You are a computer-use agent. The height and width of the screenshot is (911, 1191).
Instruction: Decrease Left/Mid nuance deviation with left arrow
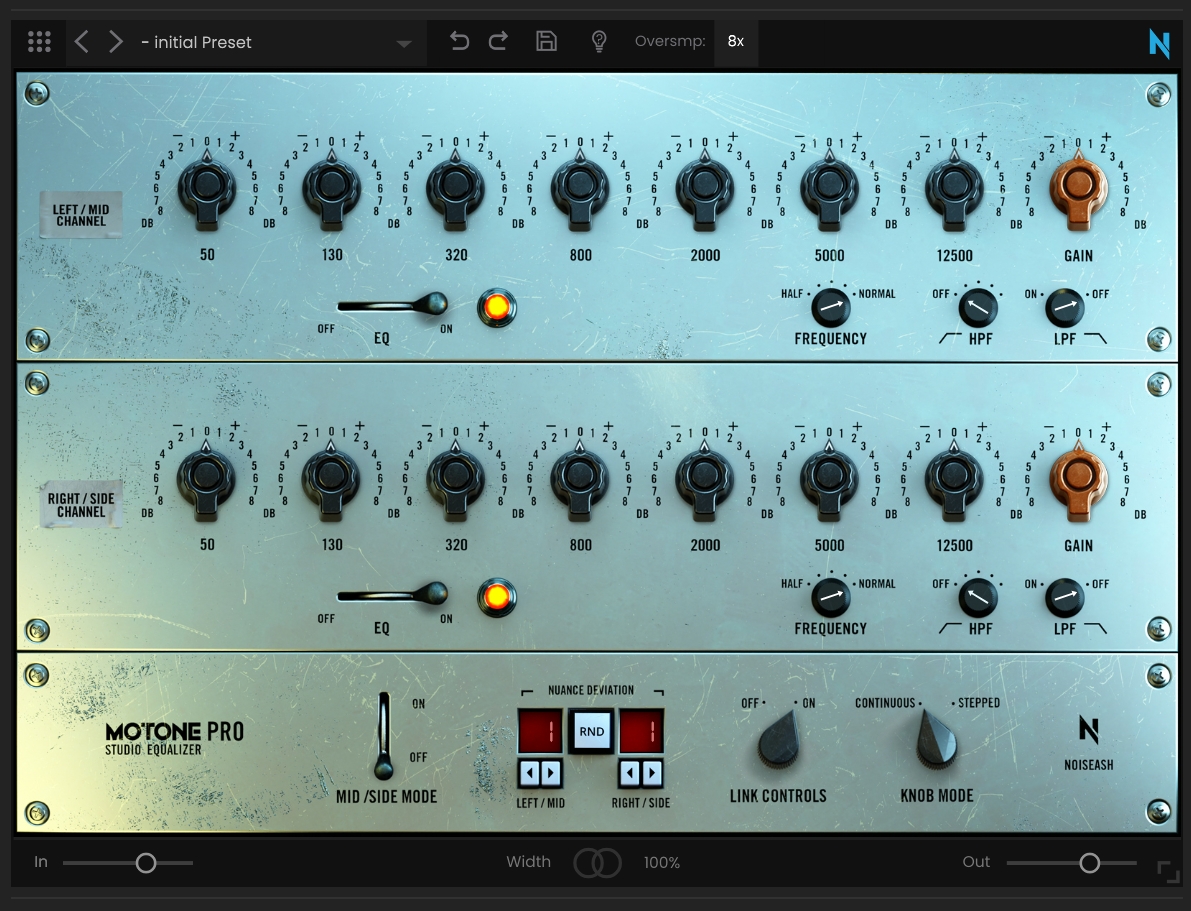coord(530,773)
